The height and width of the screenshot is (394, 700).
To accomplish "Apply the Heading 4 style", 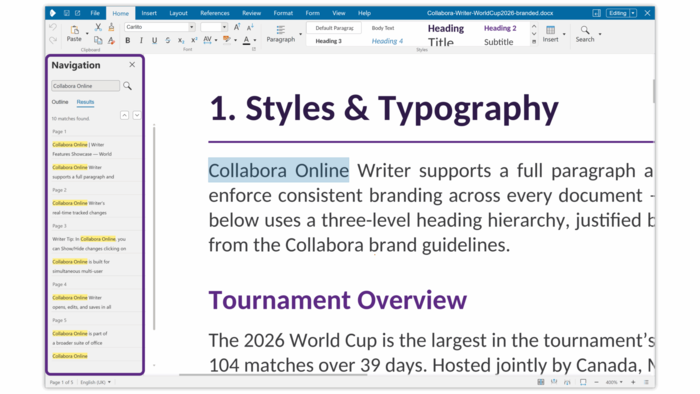I will tap(387, 41).
